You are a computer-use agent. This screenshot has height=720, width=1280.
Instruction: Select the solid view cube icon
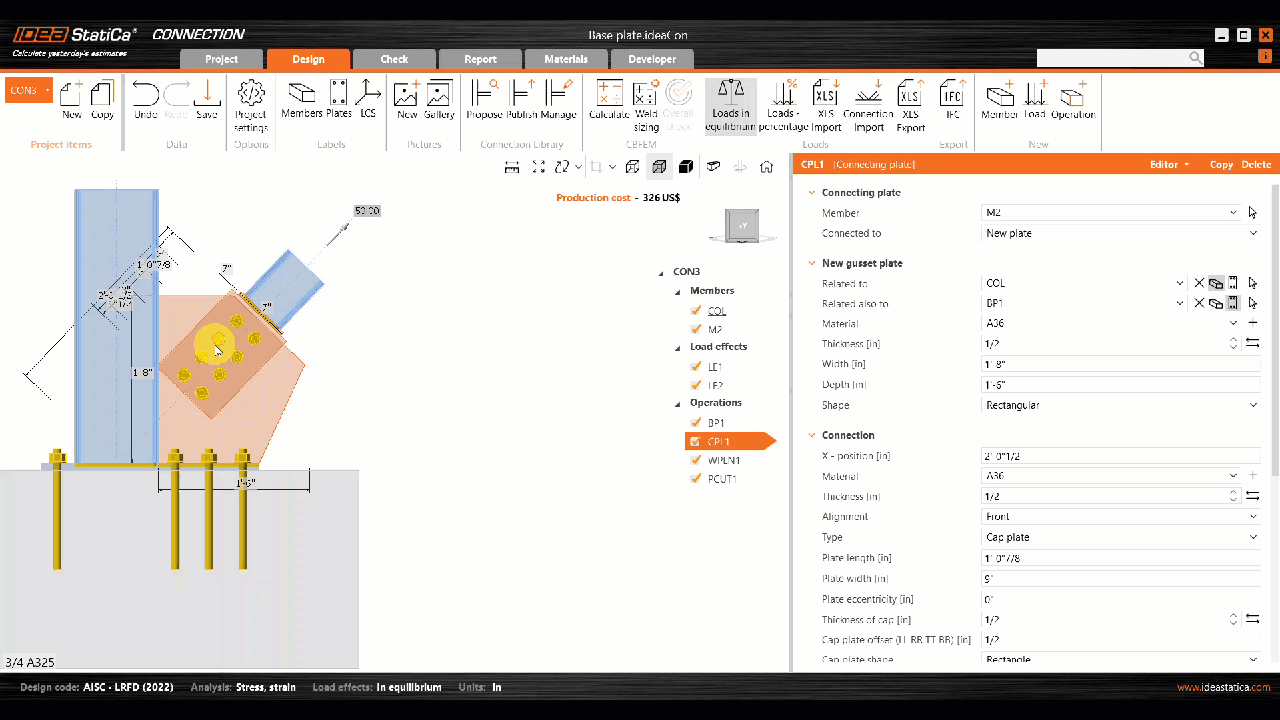click(x=686, y=166)
